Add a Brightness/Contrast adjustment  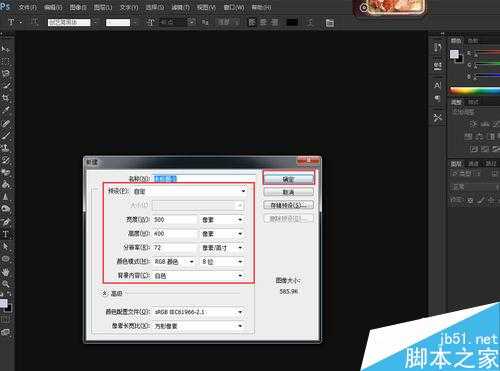(474, 124)
